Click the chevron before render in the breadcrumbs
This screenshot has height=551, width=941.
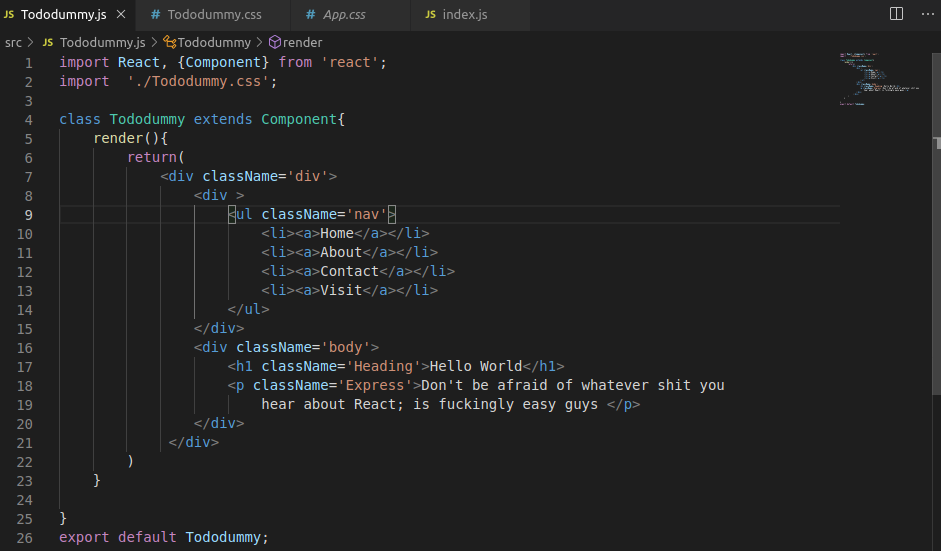[x=259, y=43]
